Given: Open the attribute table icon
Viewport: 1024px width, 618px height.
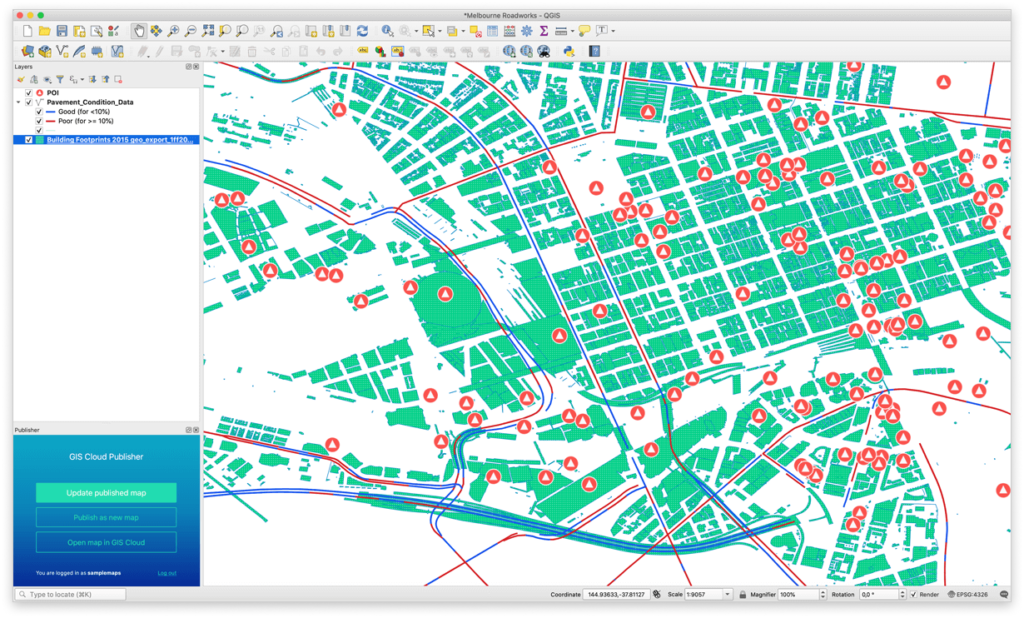Looking at the screenshot, I should coord(492,31).
